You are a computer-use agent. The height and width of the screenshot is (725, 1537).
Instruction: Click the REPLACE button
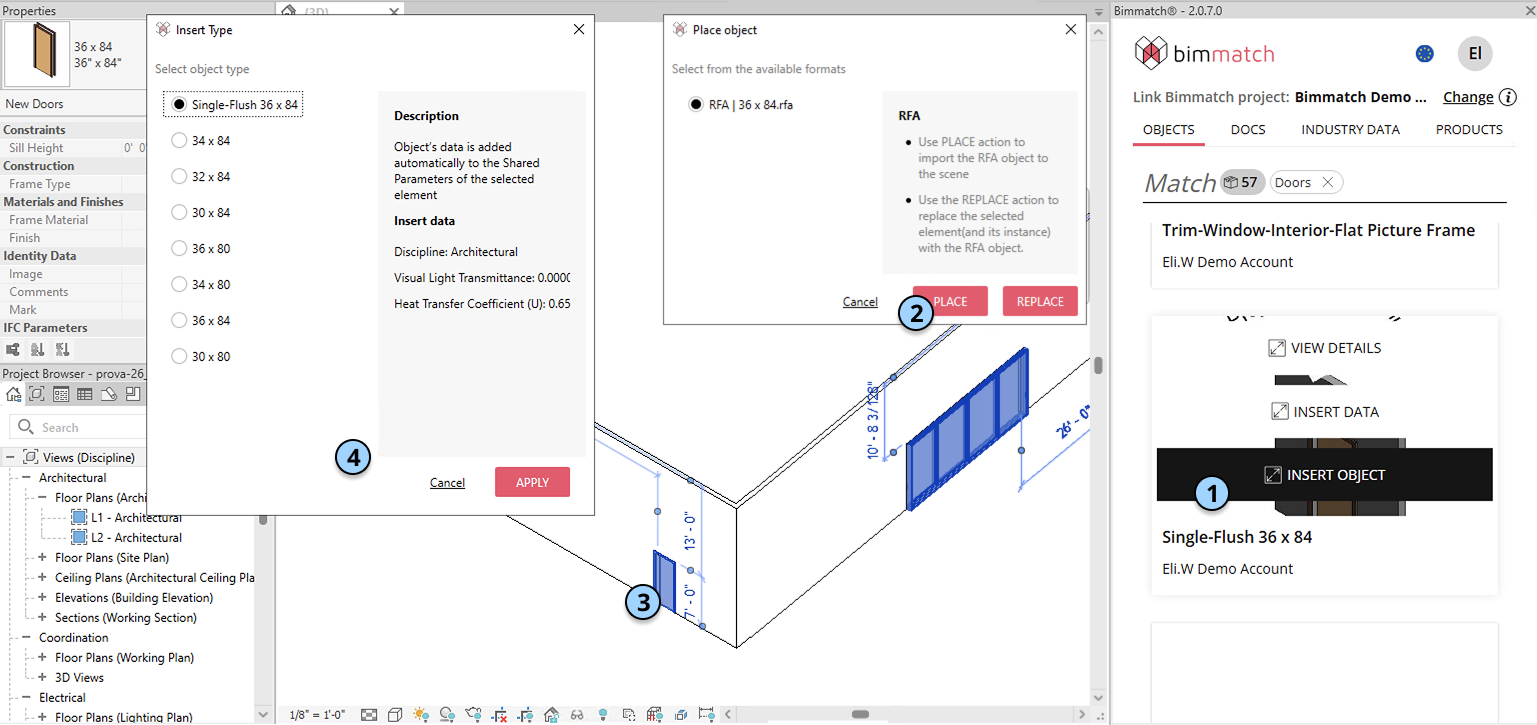click(1040, 301)
